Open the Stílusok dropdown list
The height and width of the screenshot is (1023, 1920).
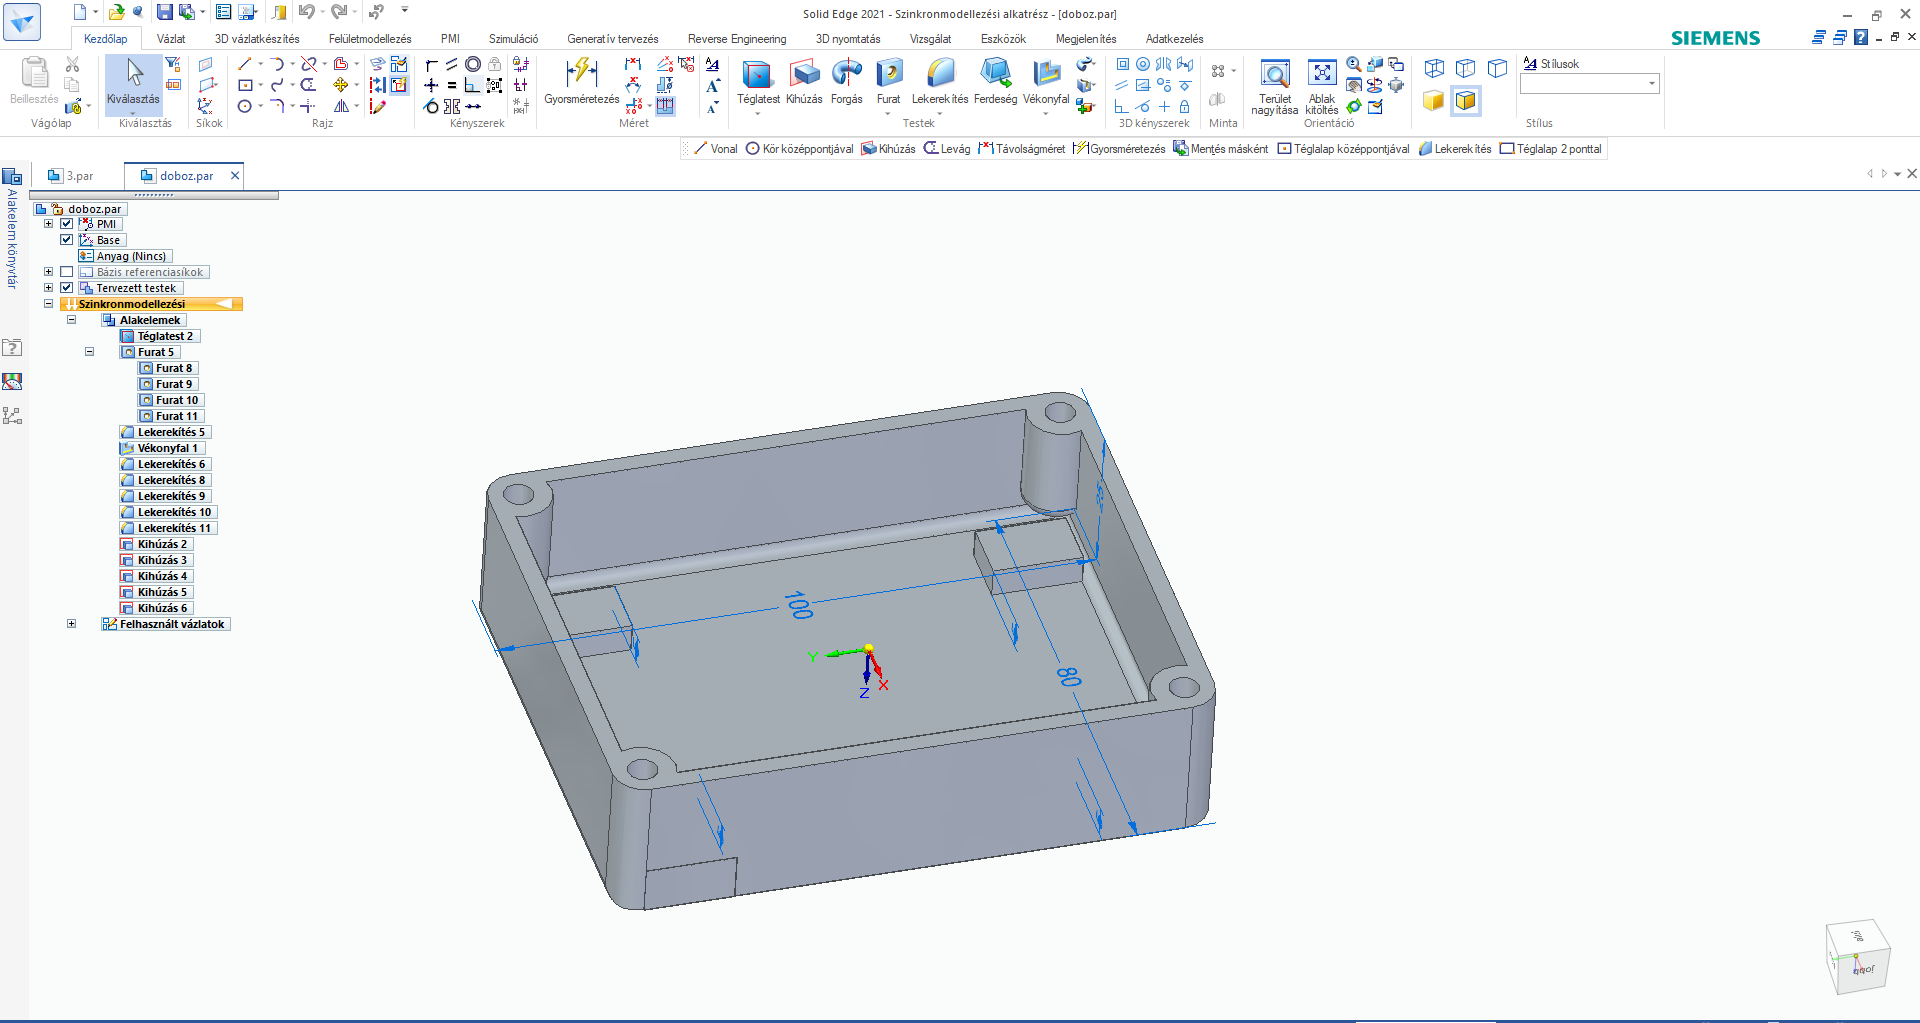1650,83
